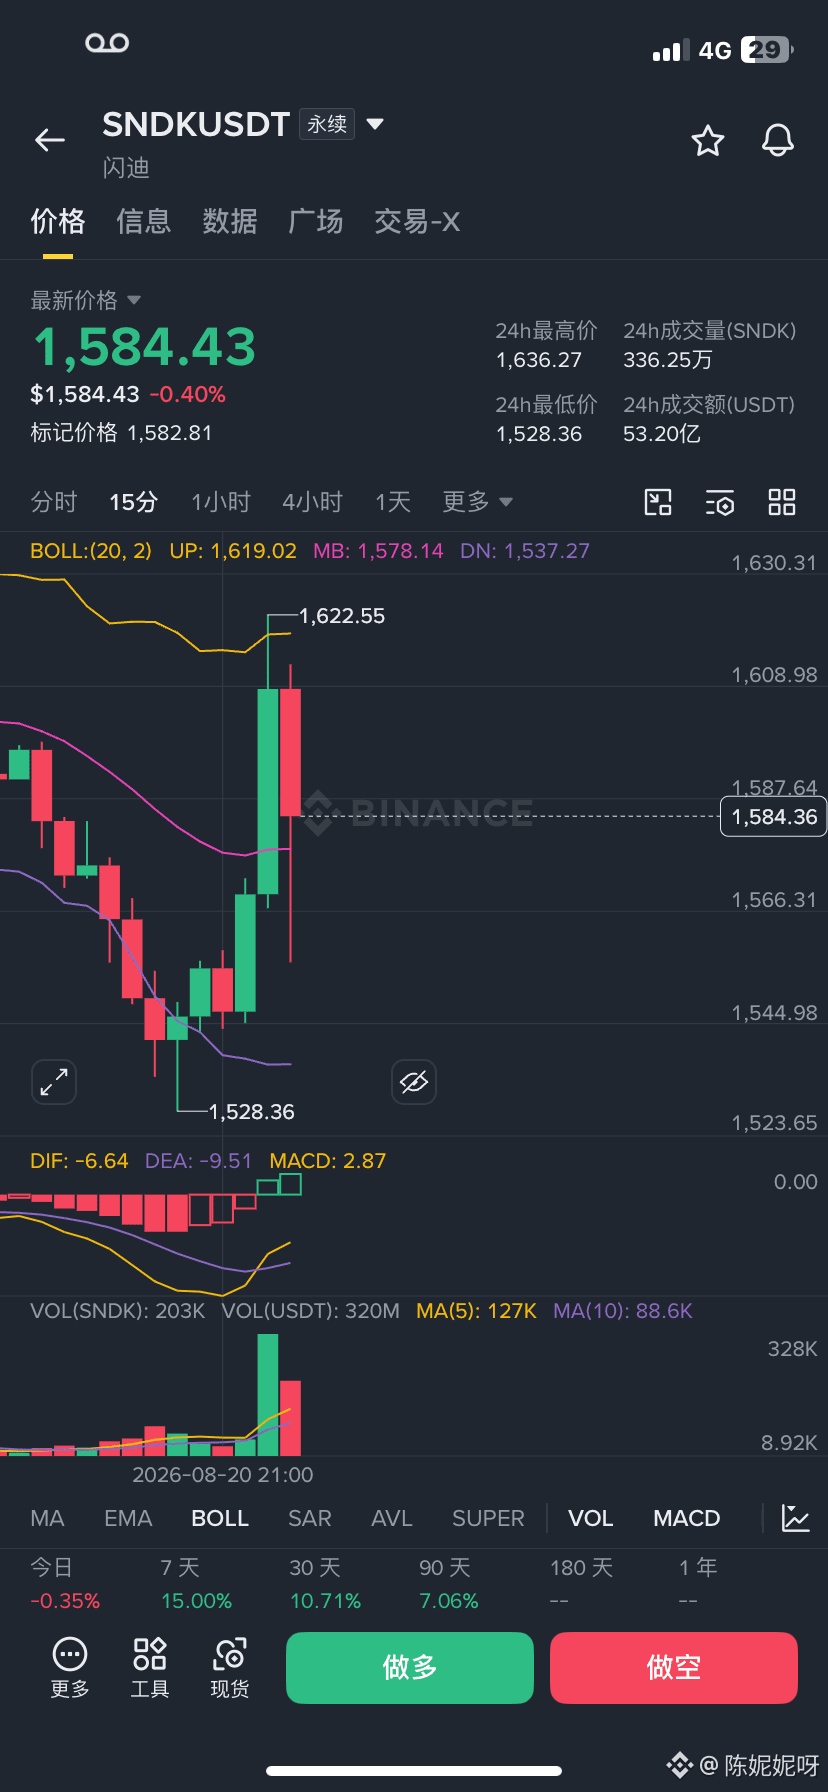Tap the MA(5): 127K volume label
This screenshot has height=1792, width=828.
(476, 1311)
